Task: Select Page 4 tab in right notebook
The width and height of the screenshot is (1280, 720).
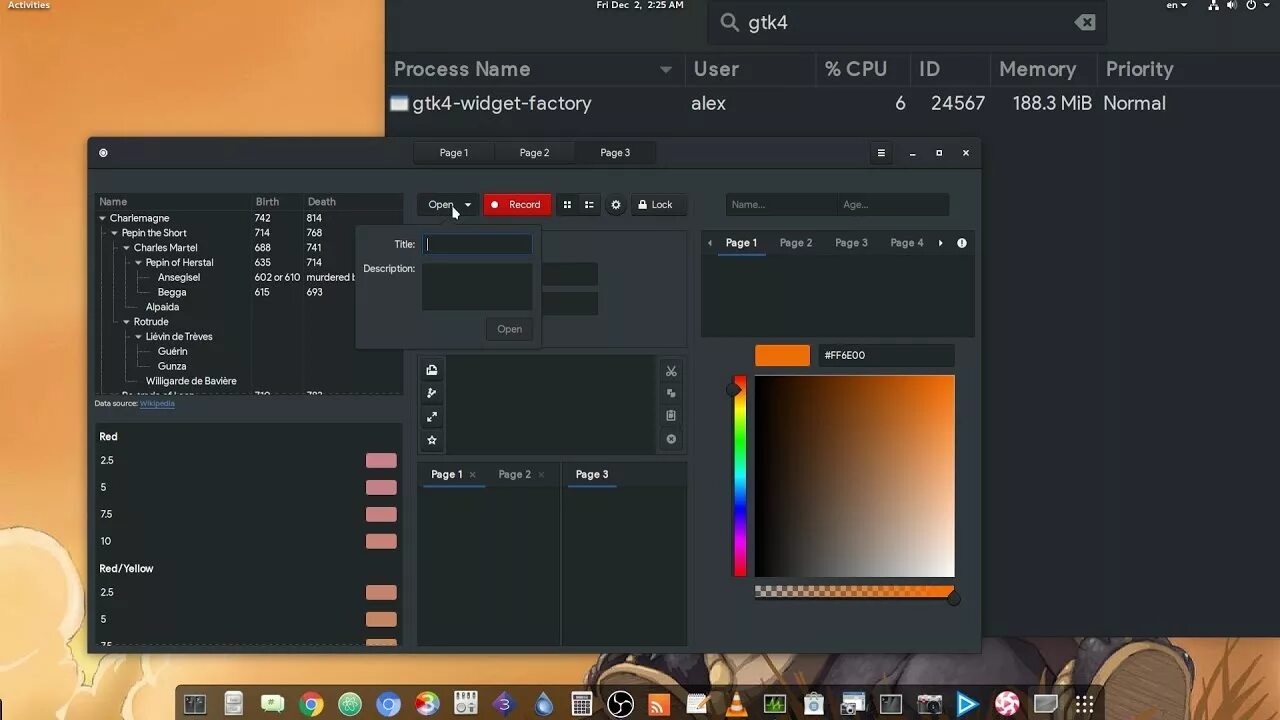Action: coord(907,243)
